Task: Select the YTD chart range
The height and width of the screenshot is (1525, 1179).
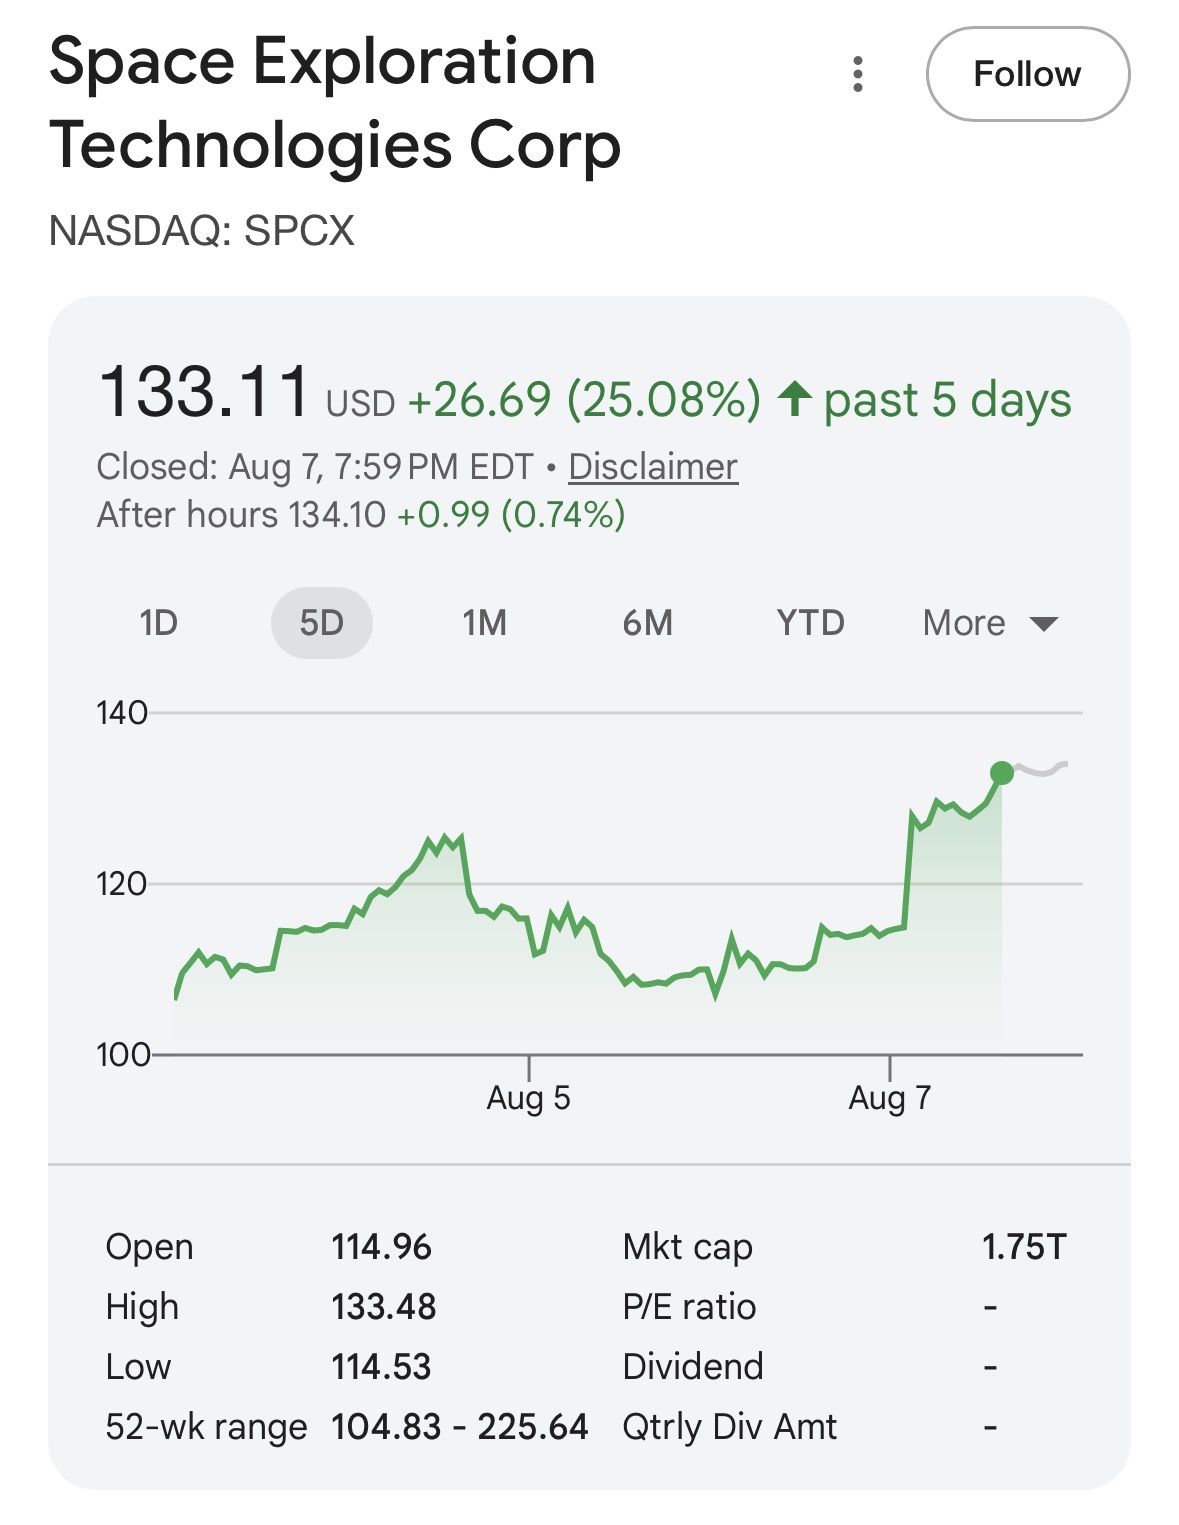Action: pyautogui.click(x=810, y=623)
